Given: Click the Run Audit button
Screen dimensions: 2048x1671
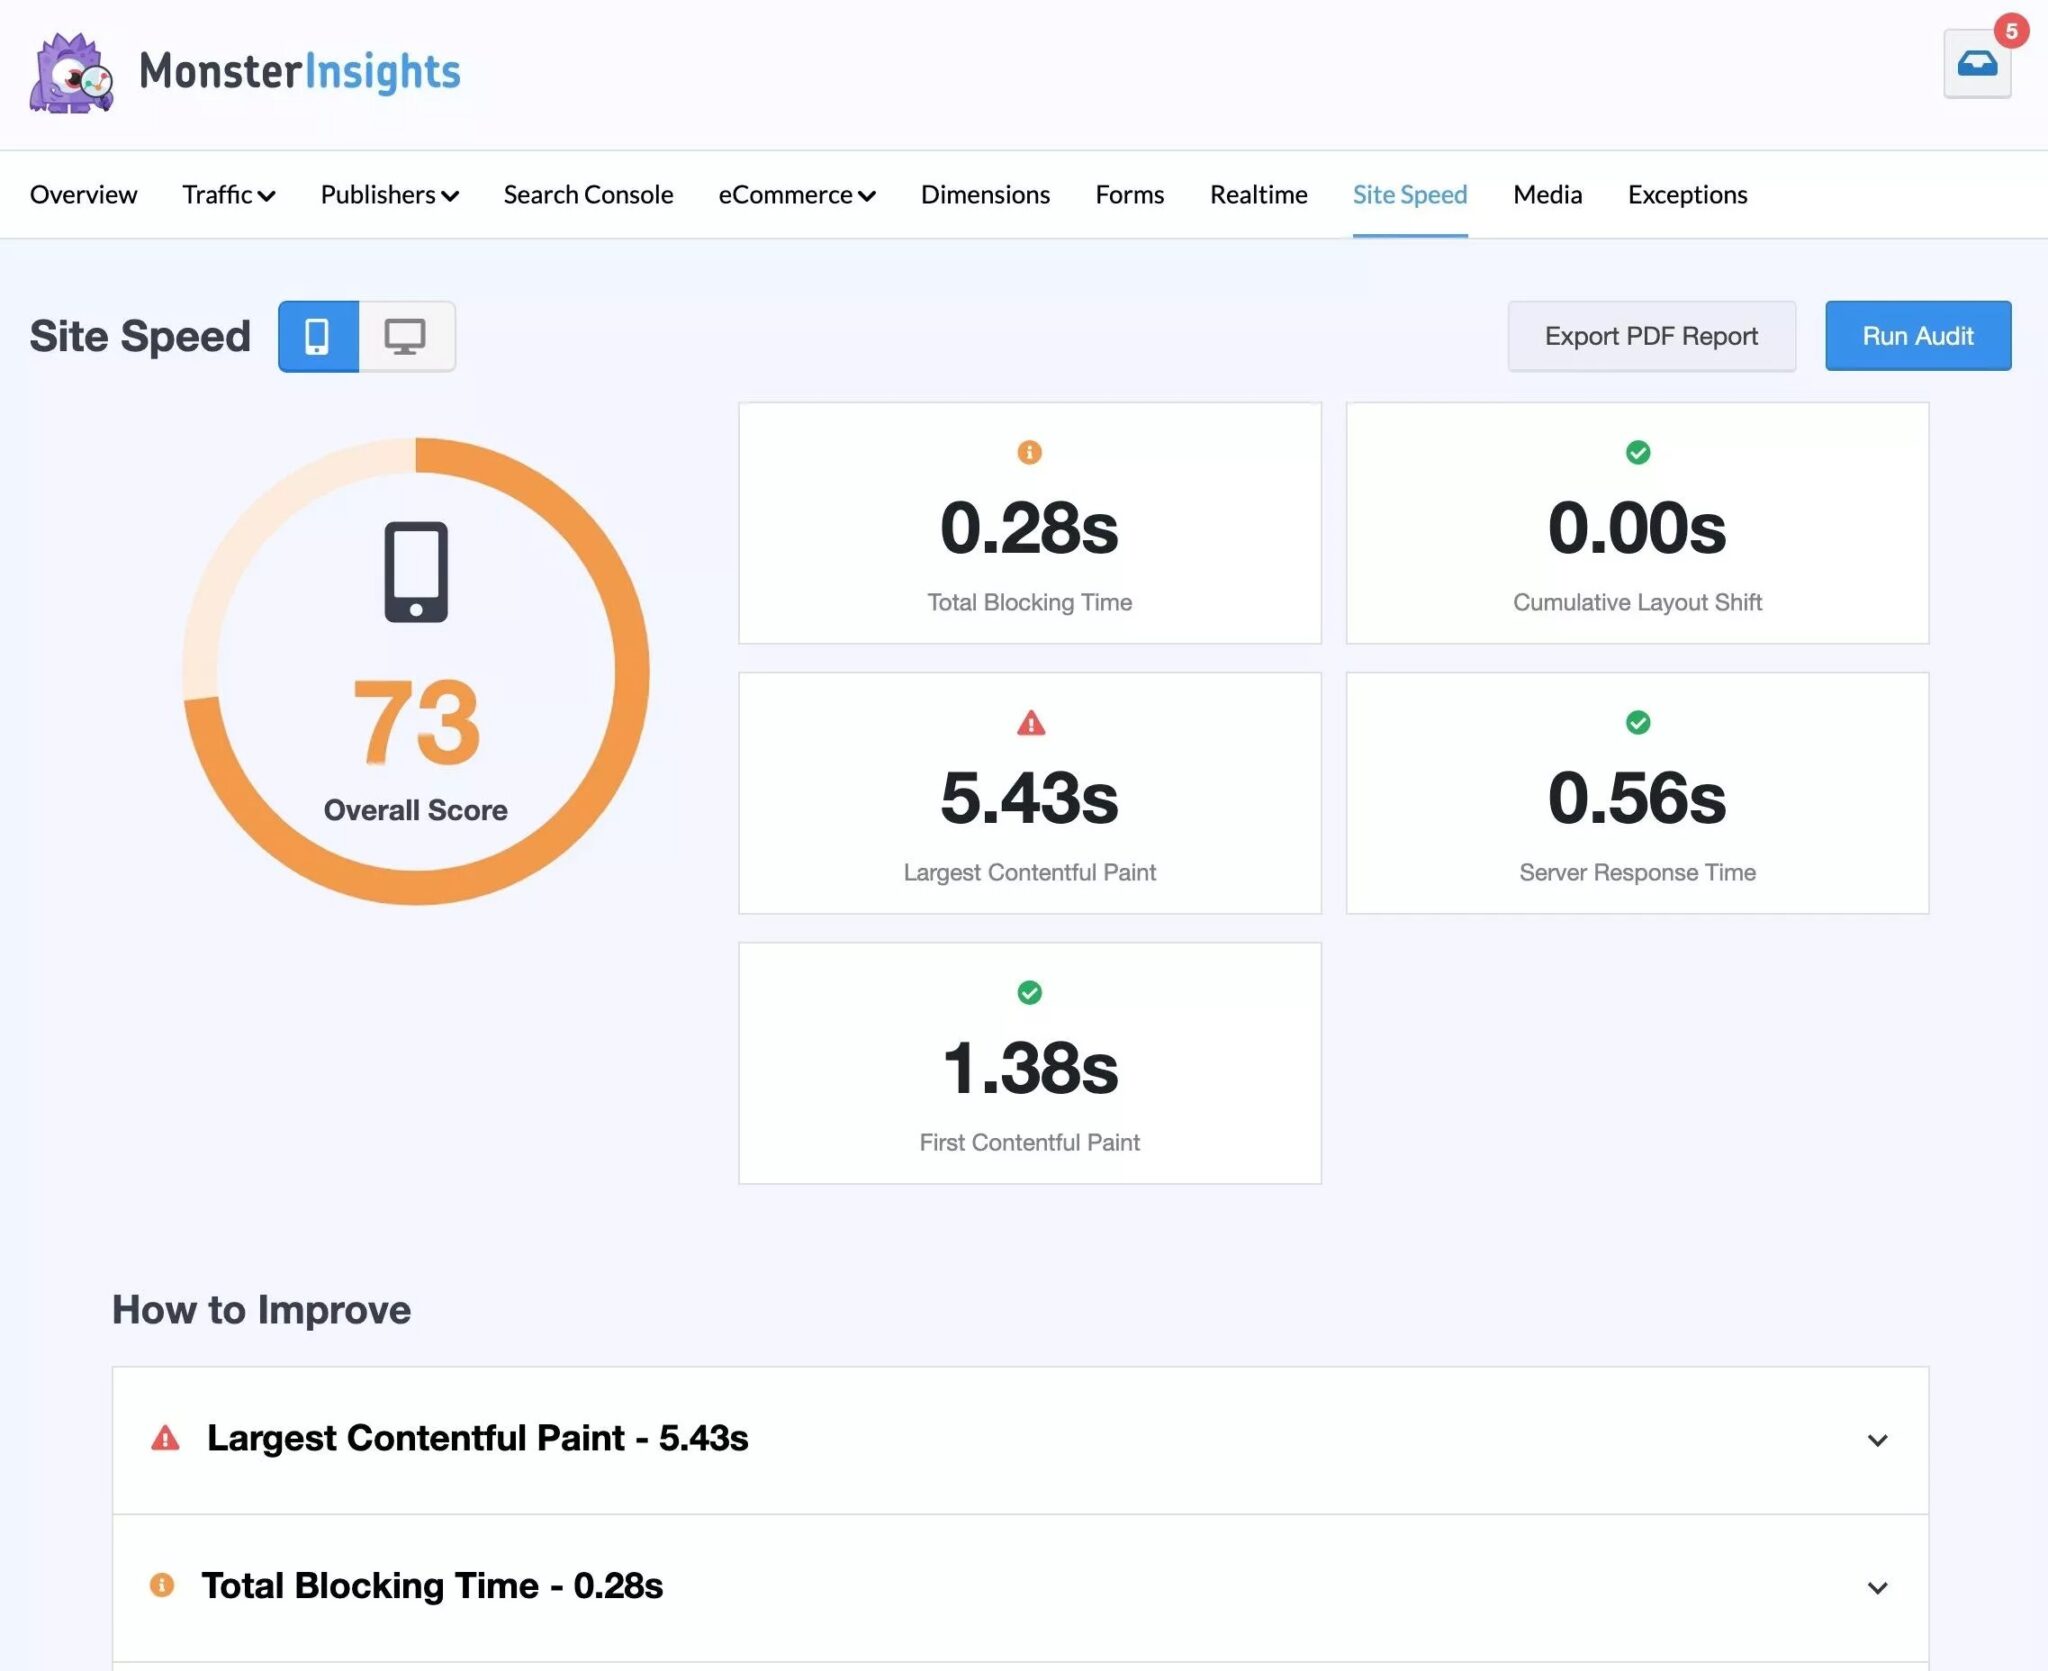Looking at the screenshot, I should point(1917,336).
